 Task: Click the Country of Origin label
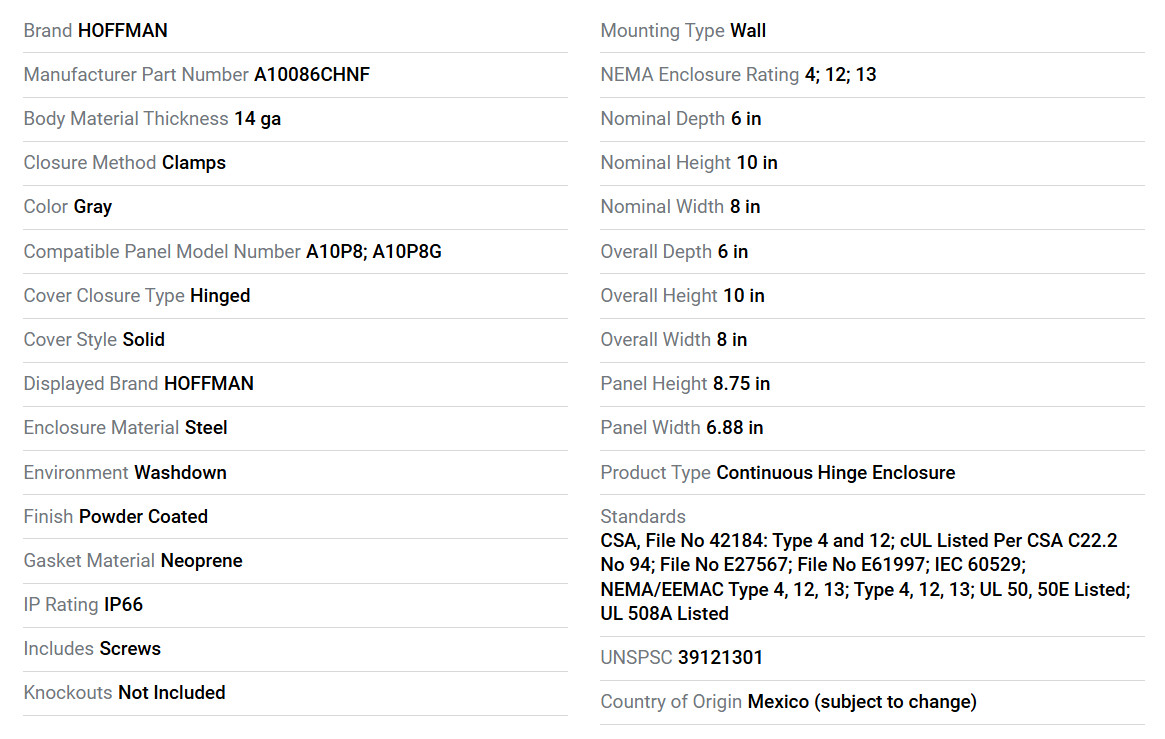(x=671, y=702)
